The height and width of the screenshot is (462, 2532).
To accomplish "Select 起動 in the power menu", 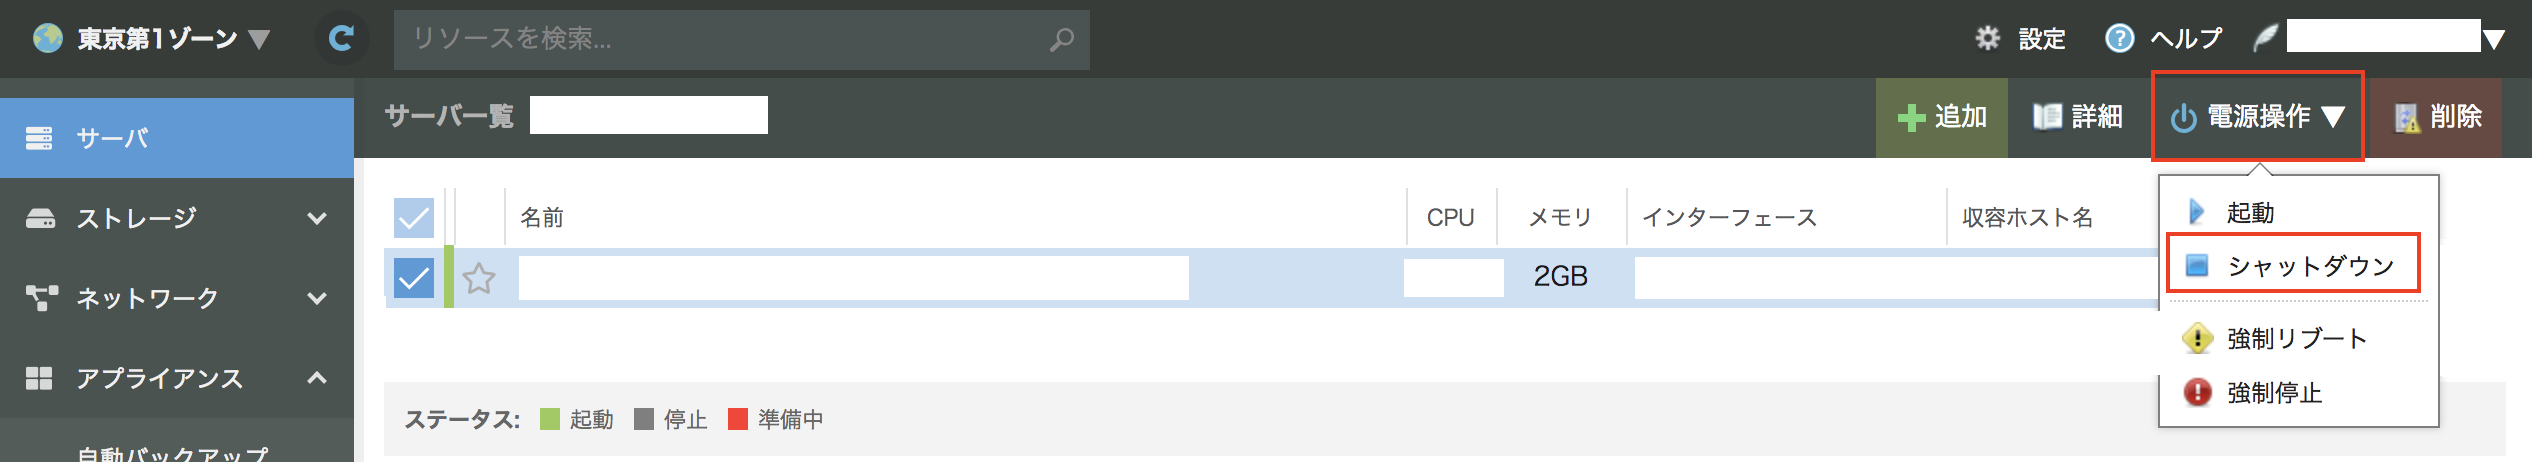I will (x=2250, y=212).
